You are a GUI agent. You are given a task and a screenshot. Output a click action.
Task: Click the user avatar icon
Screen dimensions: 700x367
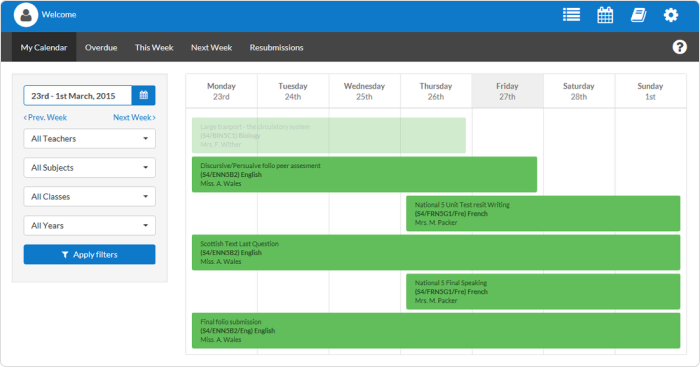coord(26,15)
